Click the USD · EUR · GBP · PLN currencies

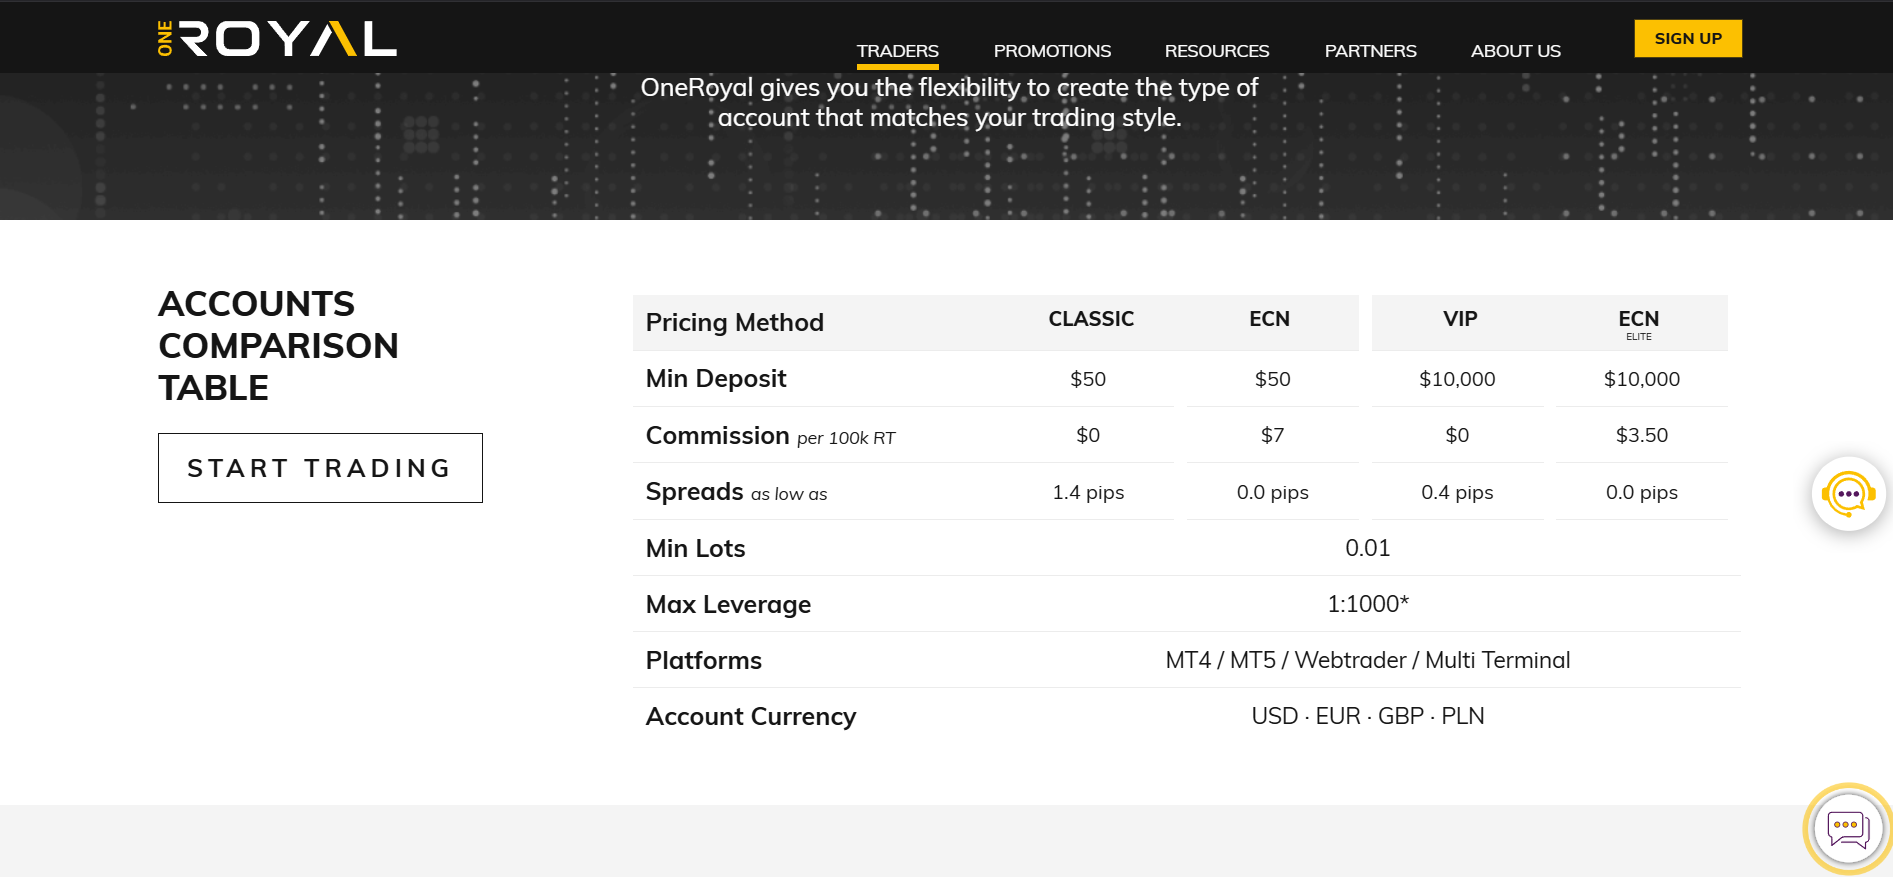pyautogui.click(x=1368, y=716)
